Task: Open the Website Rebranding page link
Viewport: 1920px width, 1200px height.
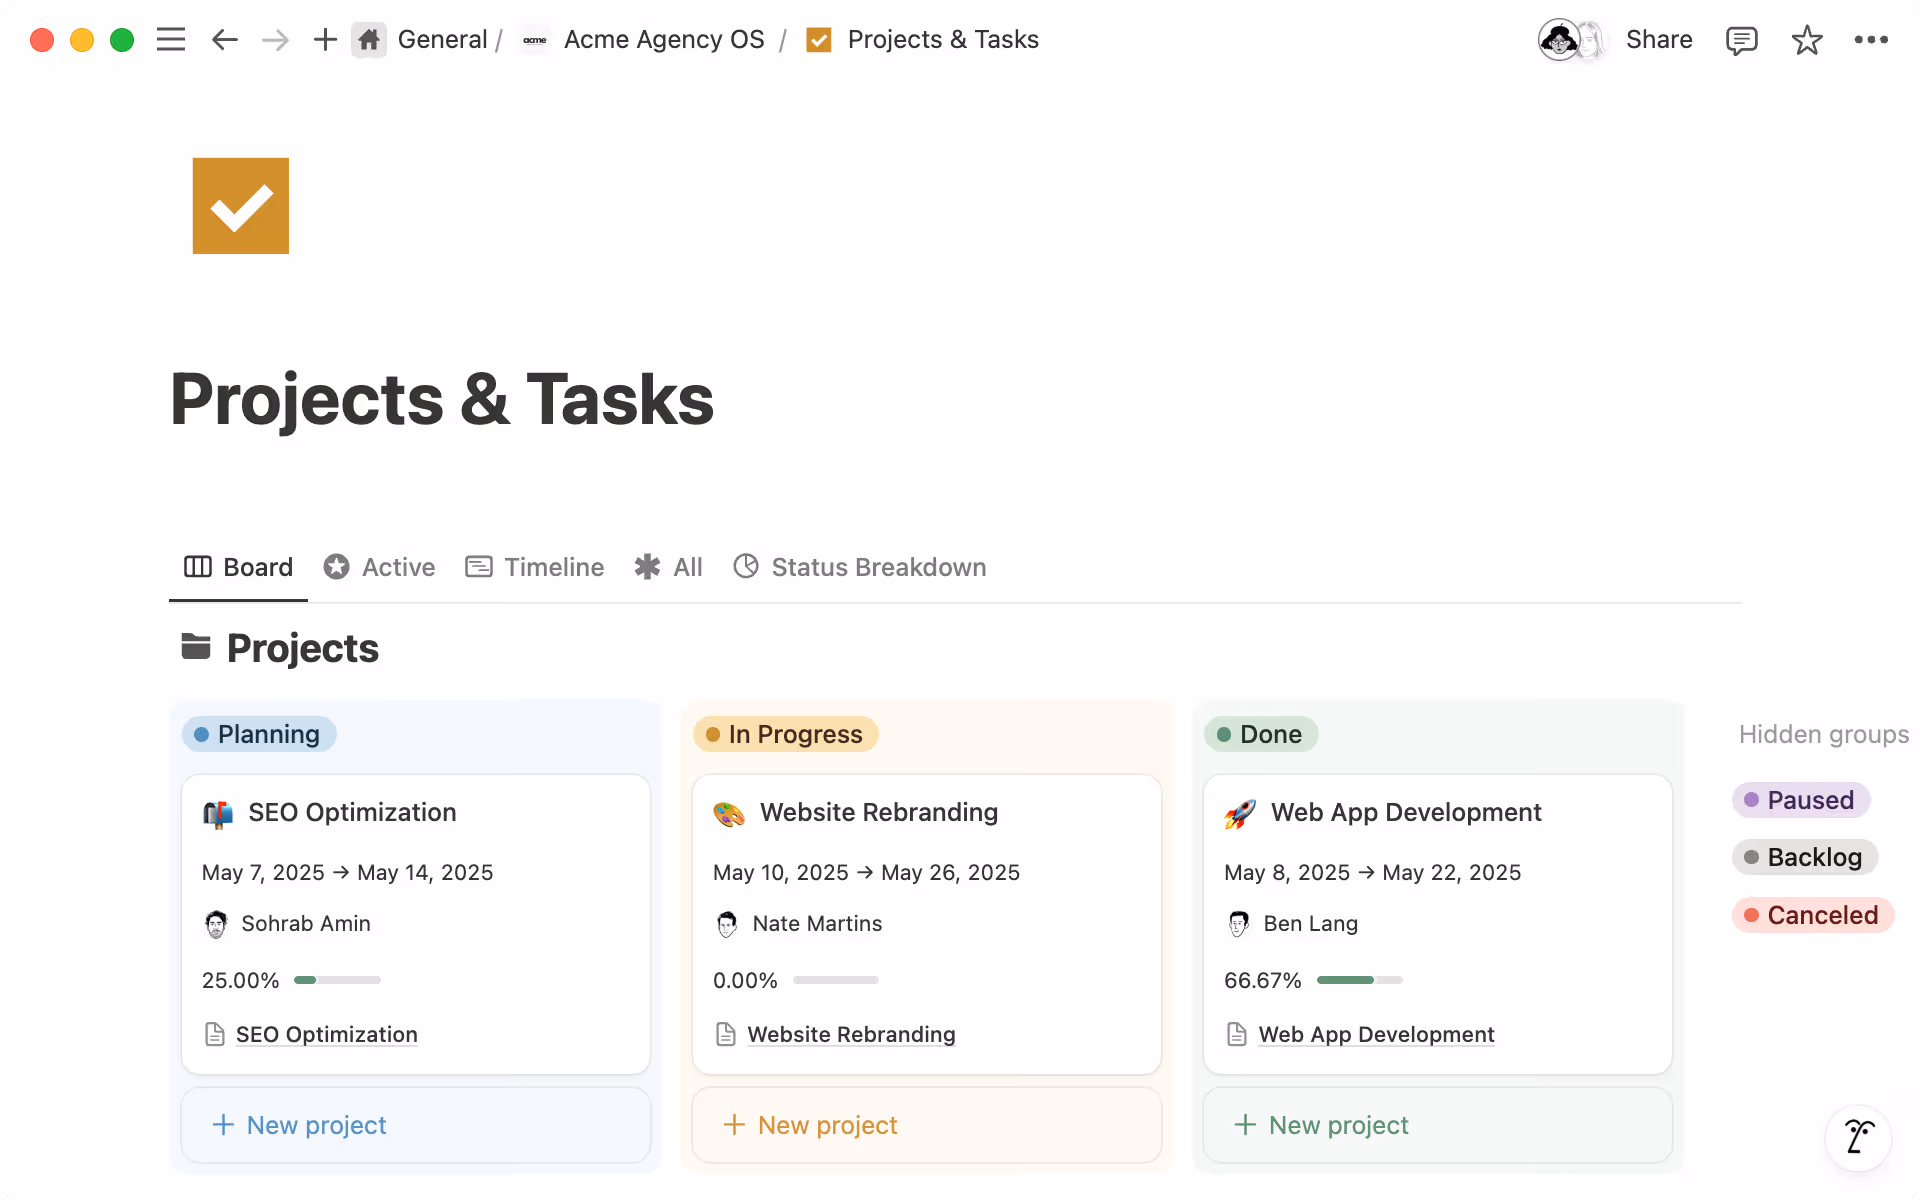Action: pos(851,1034)
